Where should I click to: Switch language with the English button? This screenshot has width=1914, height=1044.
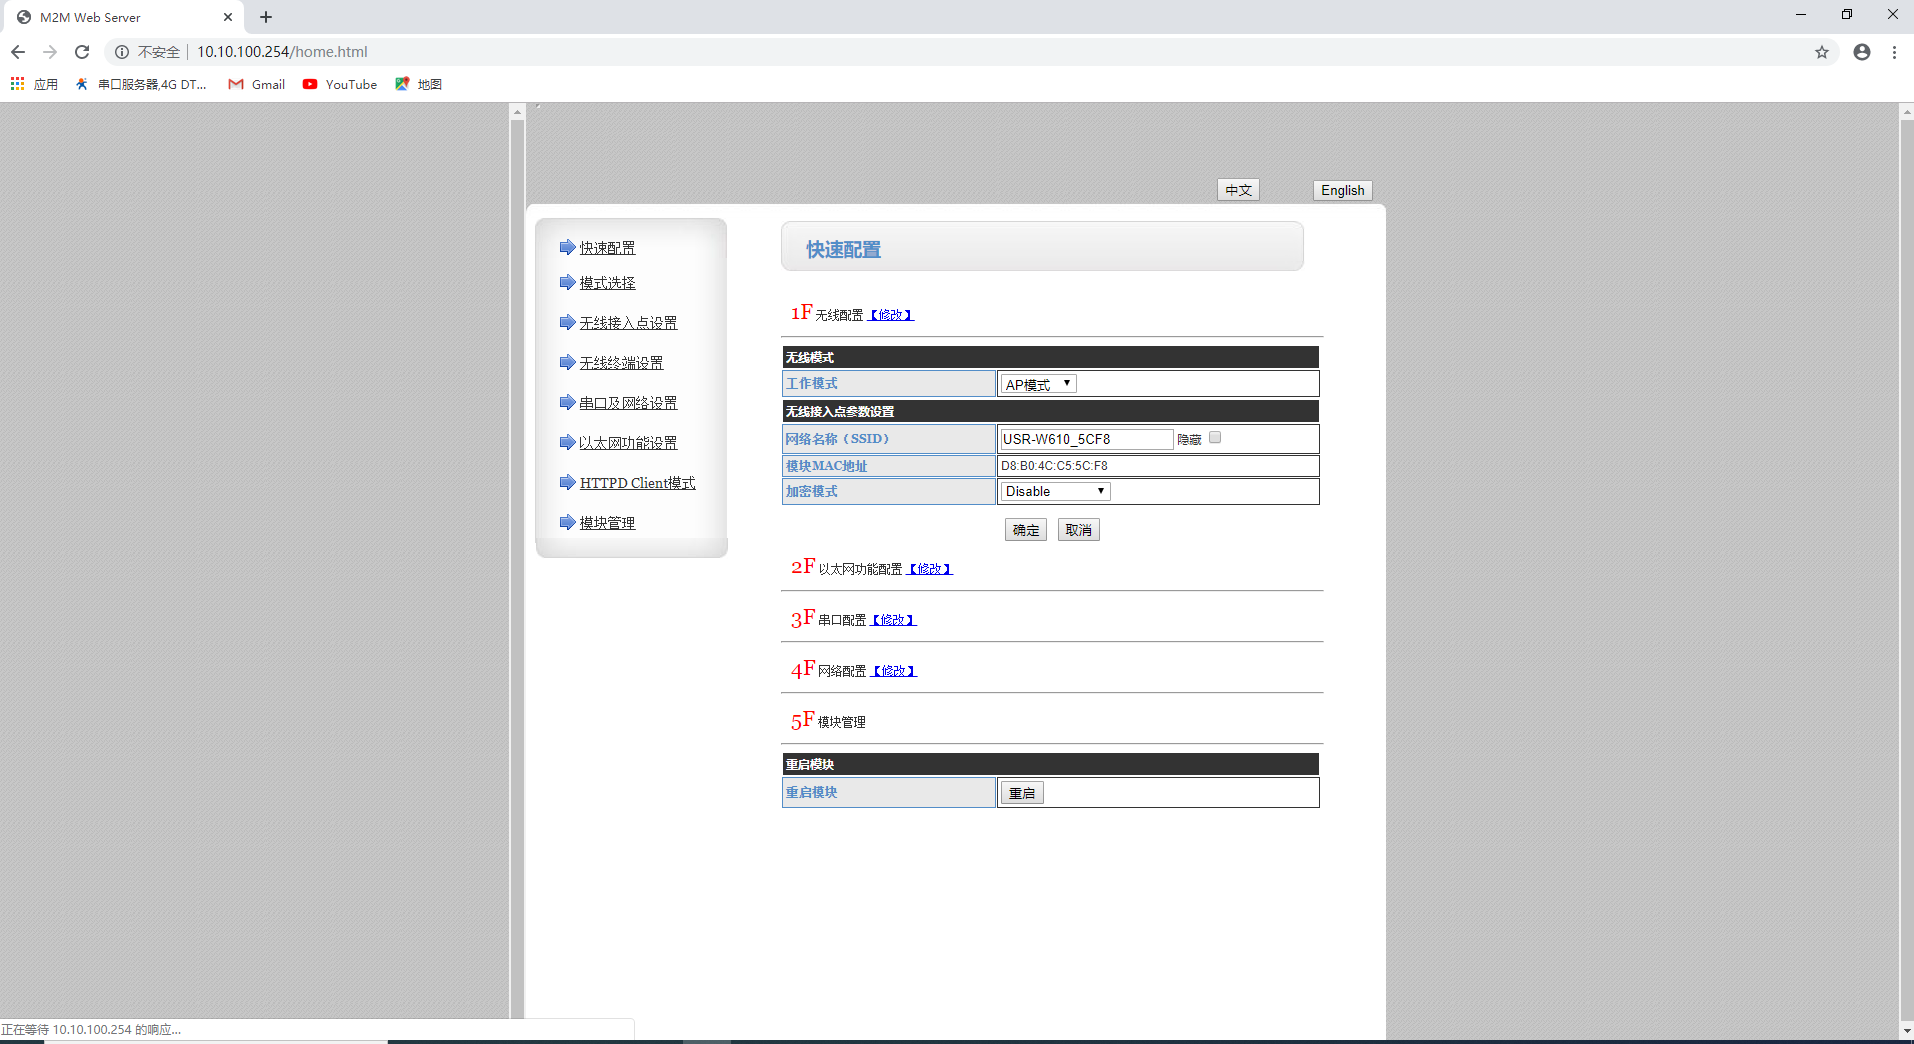[x=1342, y=190]
